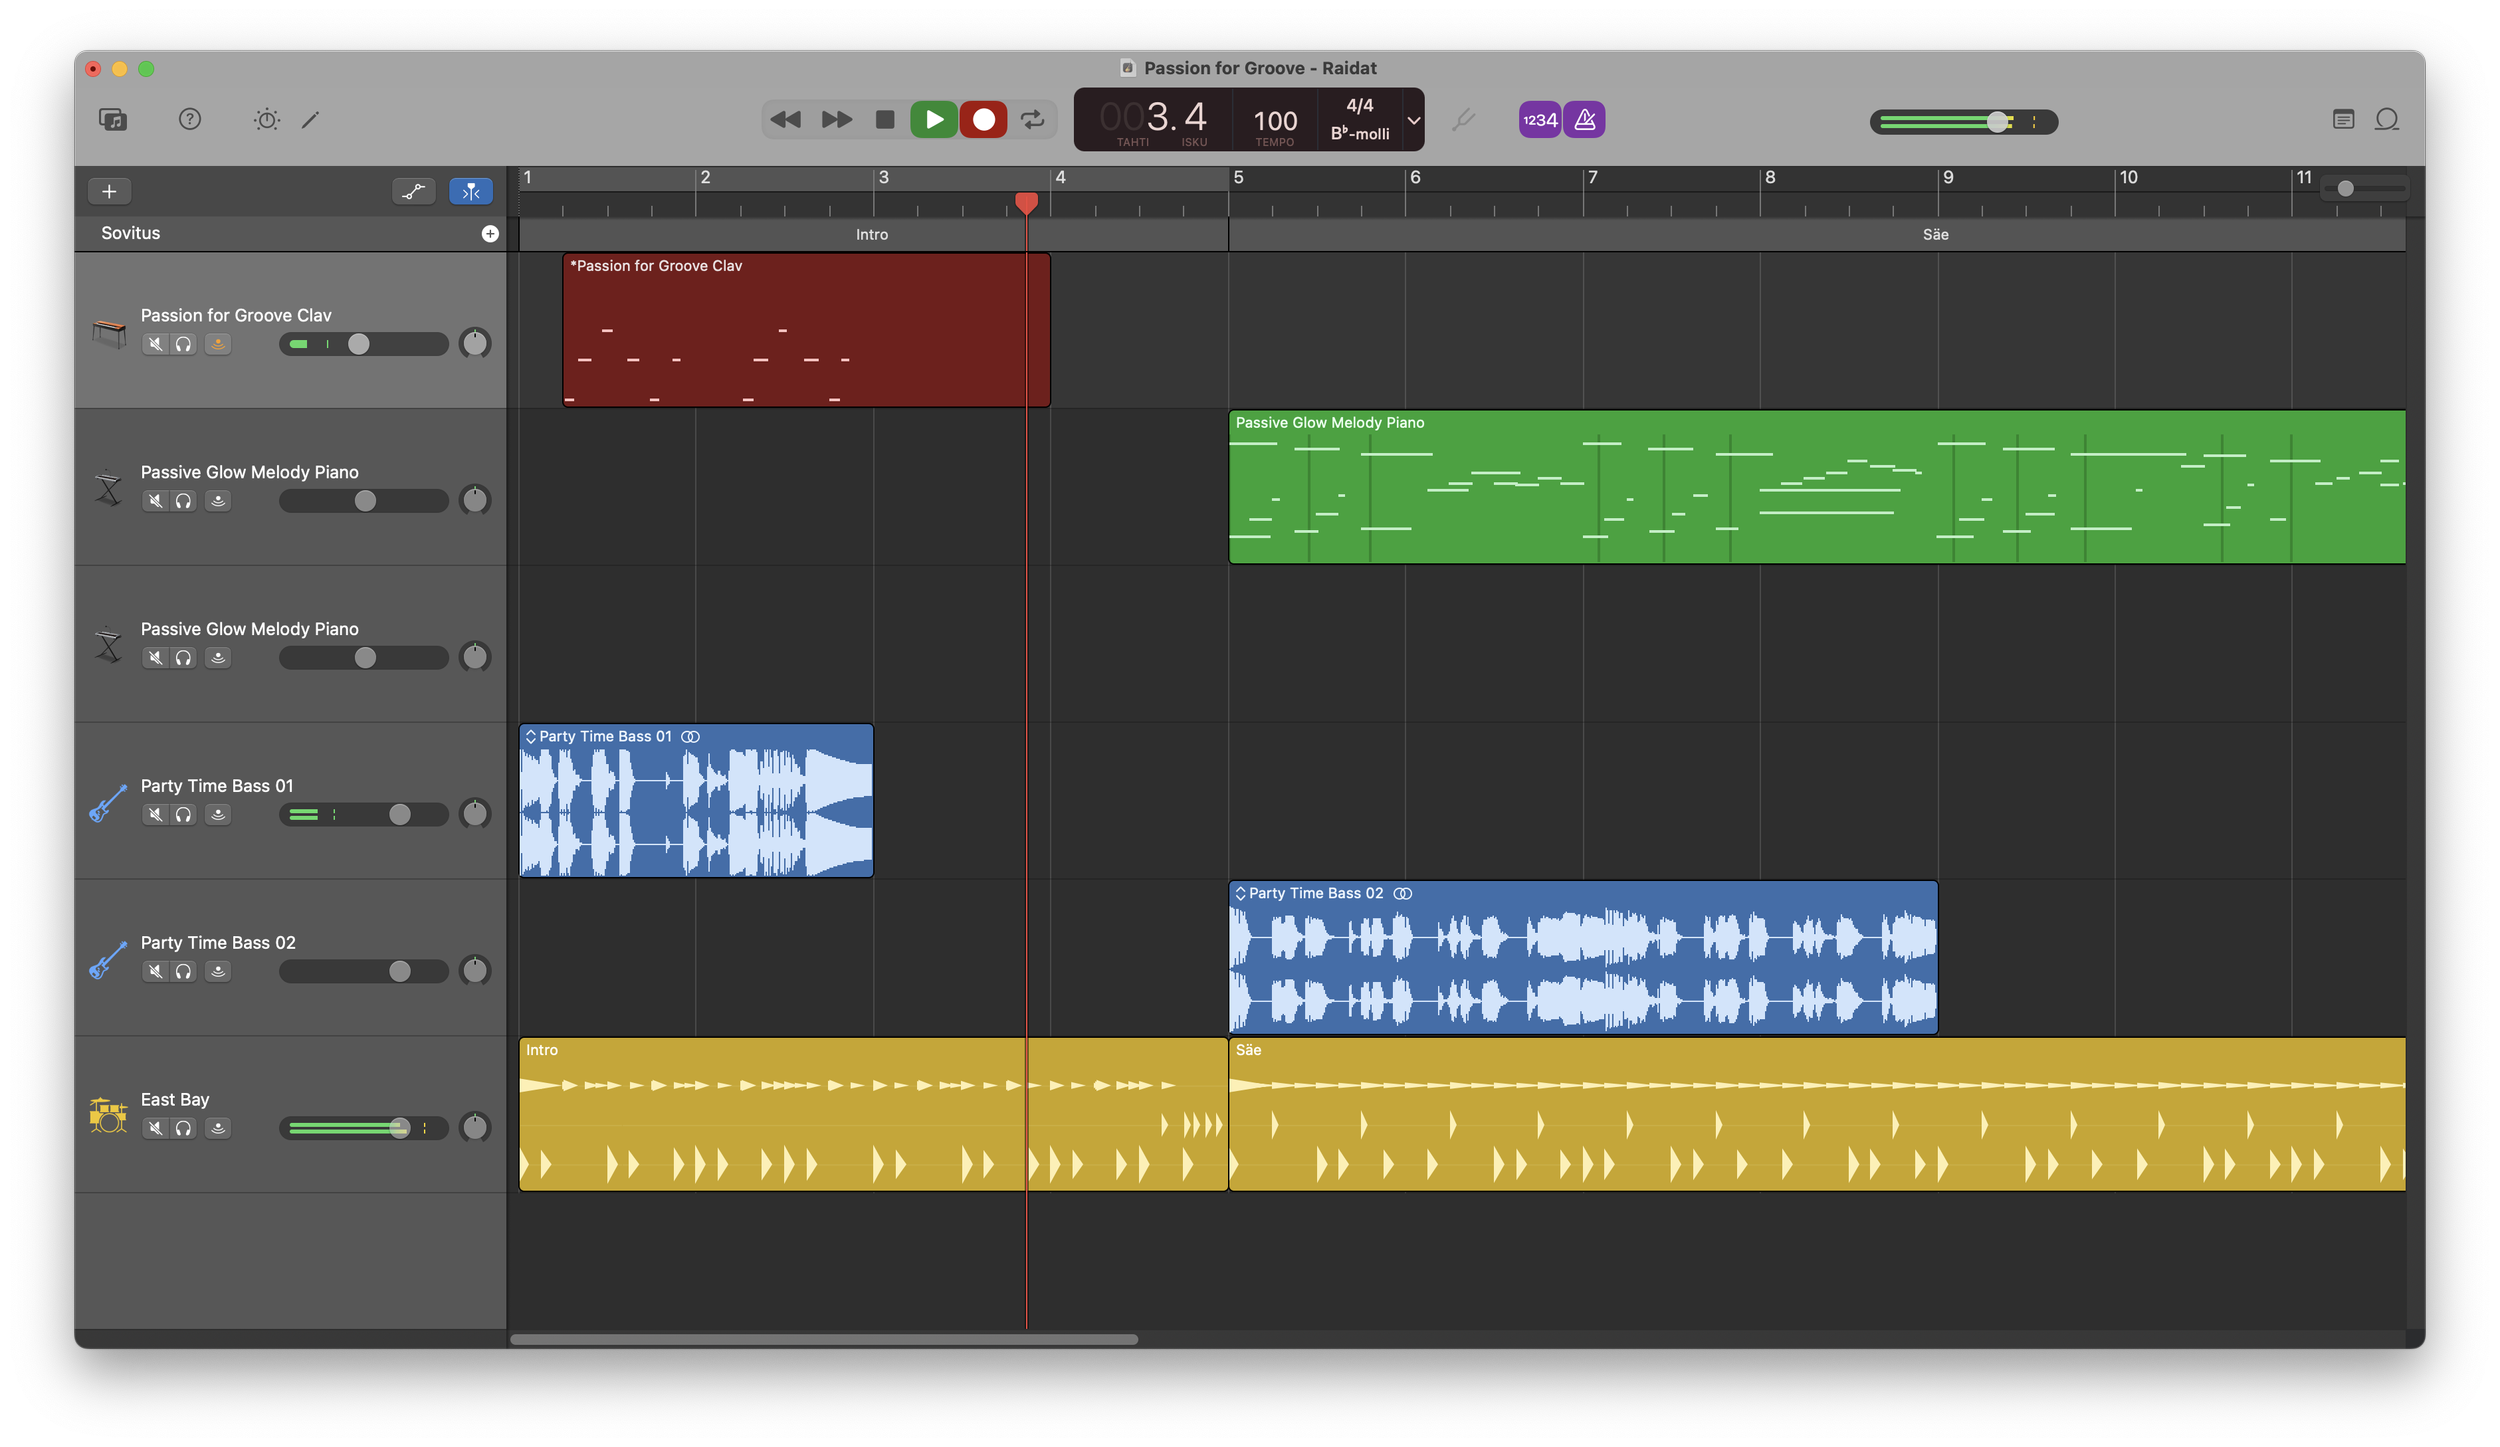Select the Säe arrangement marker

pos(1935,235)
